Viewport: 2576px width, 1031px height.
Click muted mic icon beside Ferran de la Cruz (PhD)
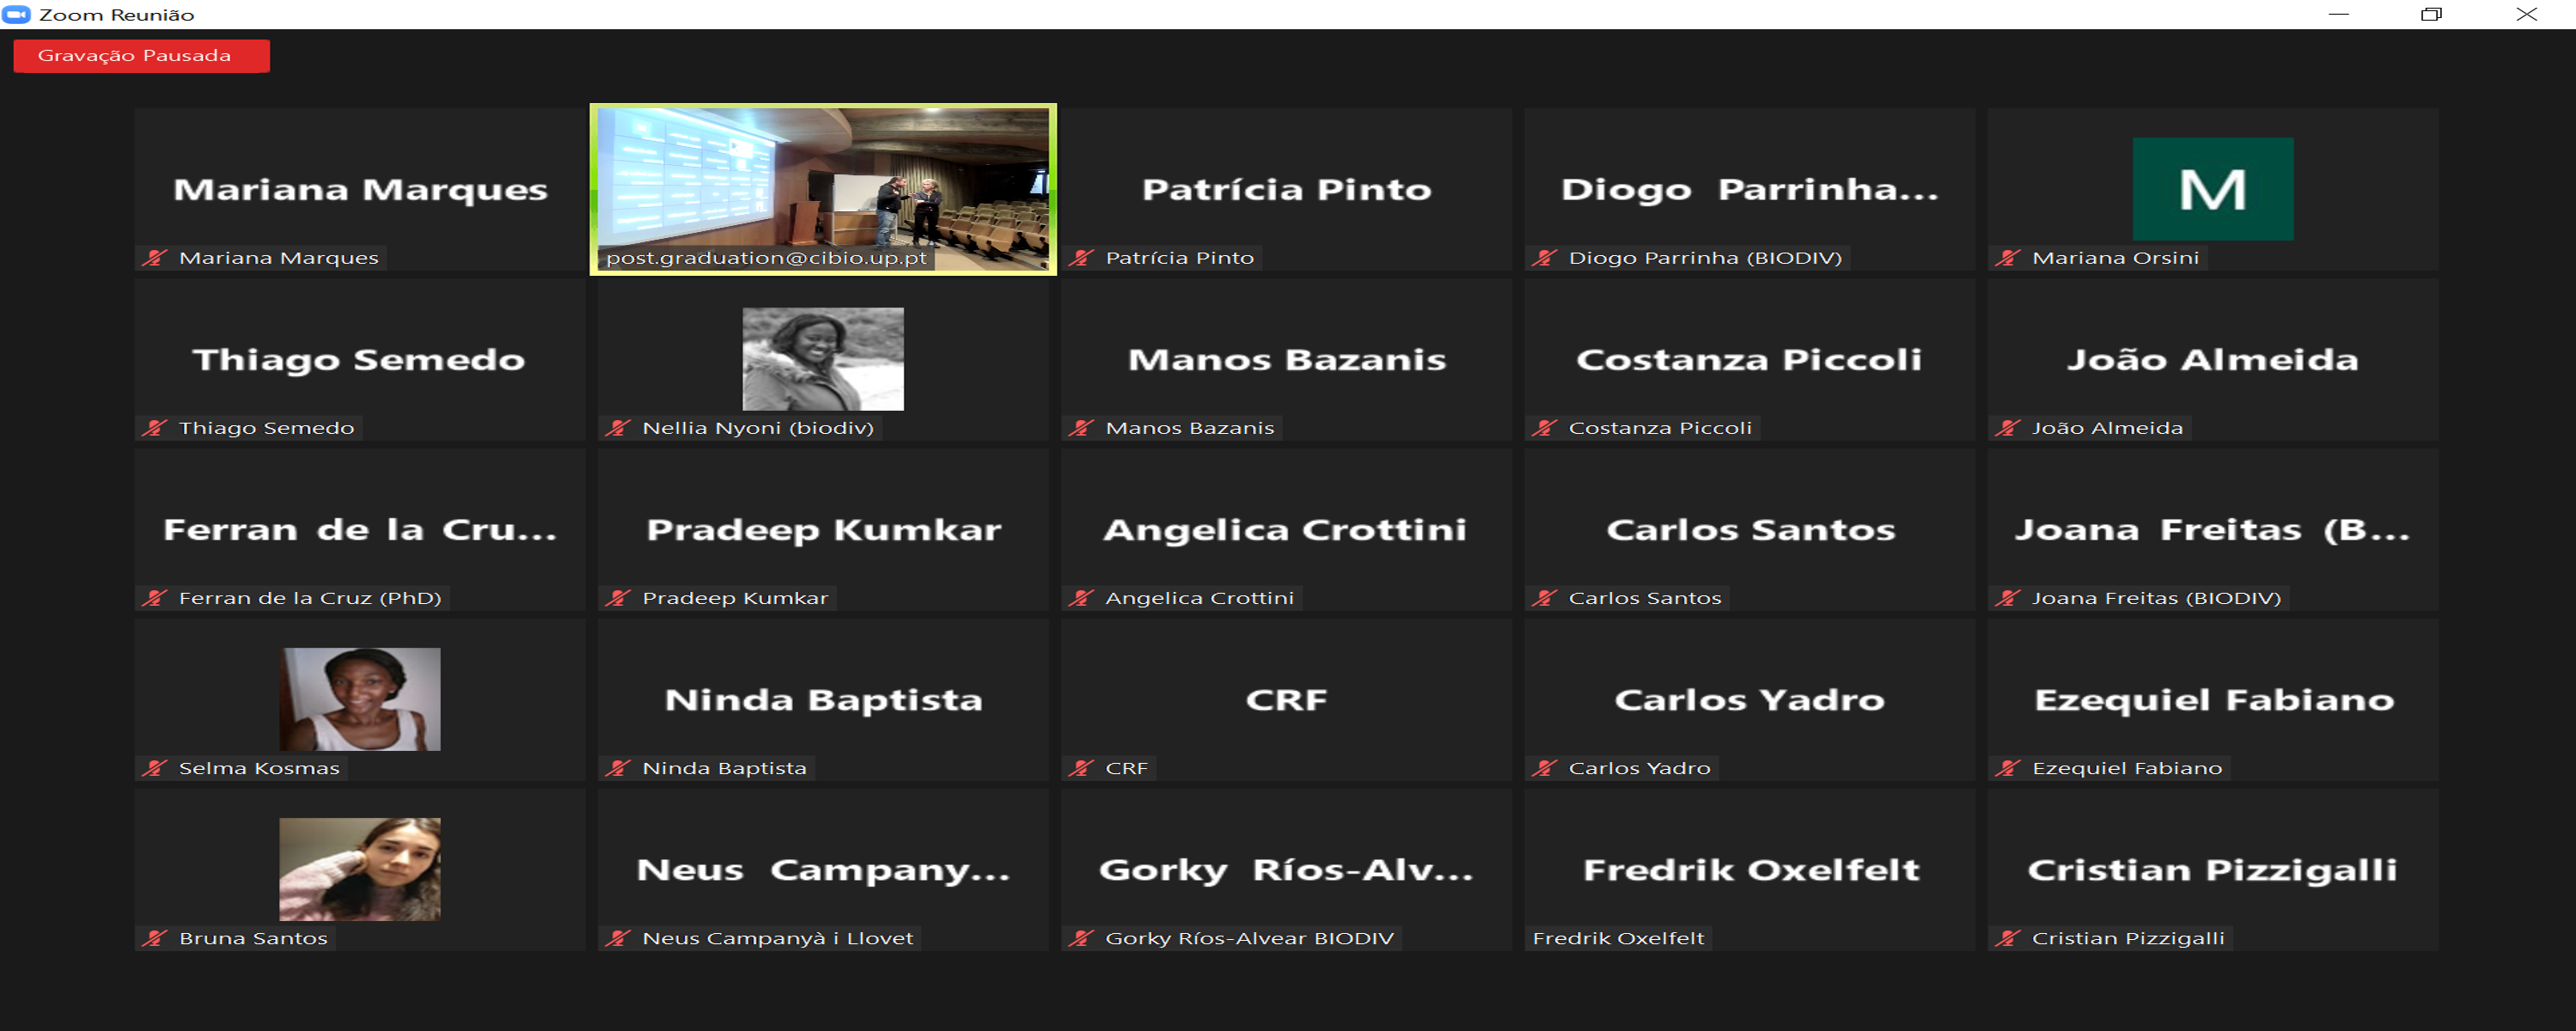pyautogui.click(x=154, y=598)
